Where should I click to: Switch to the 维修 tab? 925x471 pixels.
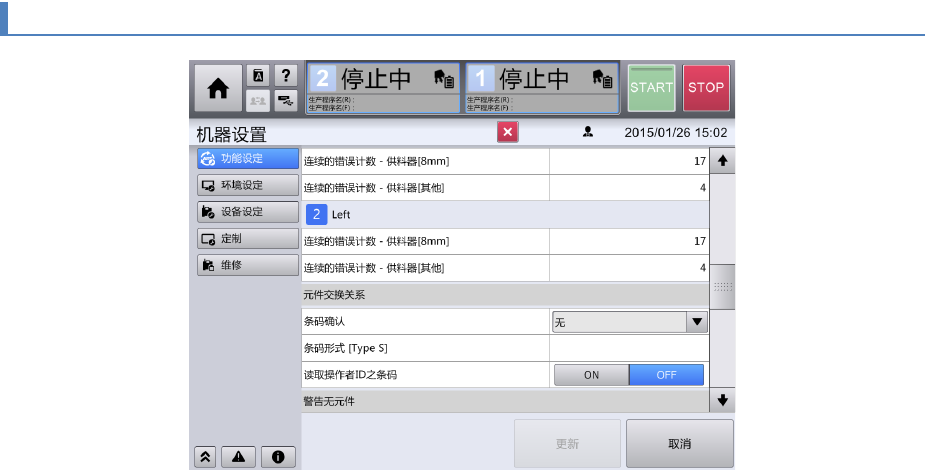tap(248, 265)
